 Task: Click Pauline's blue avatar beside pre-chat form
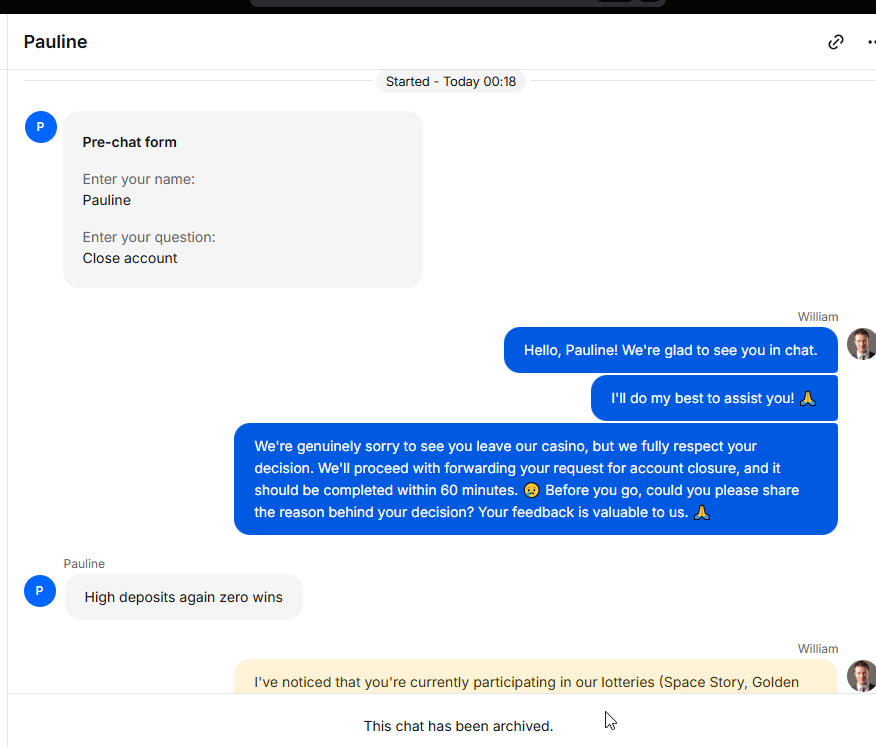point(41,127)
